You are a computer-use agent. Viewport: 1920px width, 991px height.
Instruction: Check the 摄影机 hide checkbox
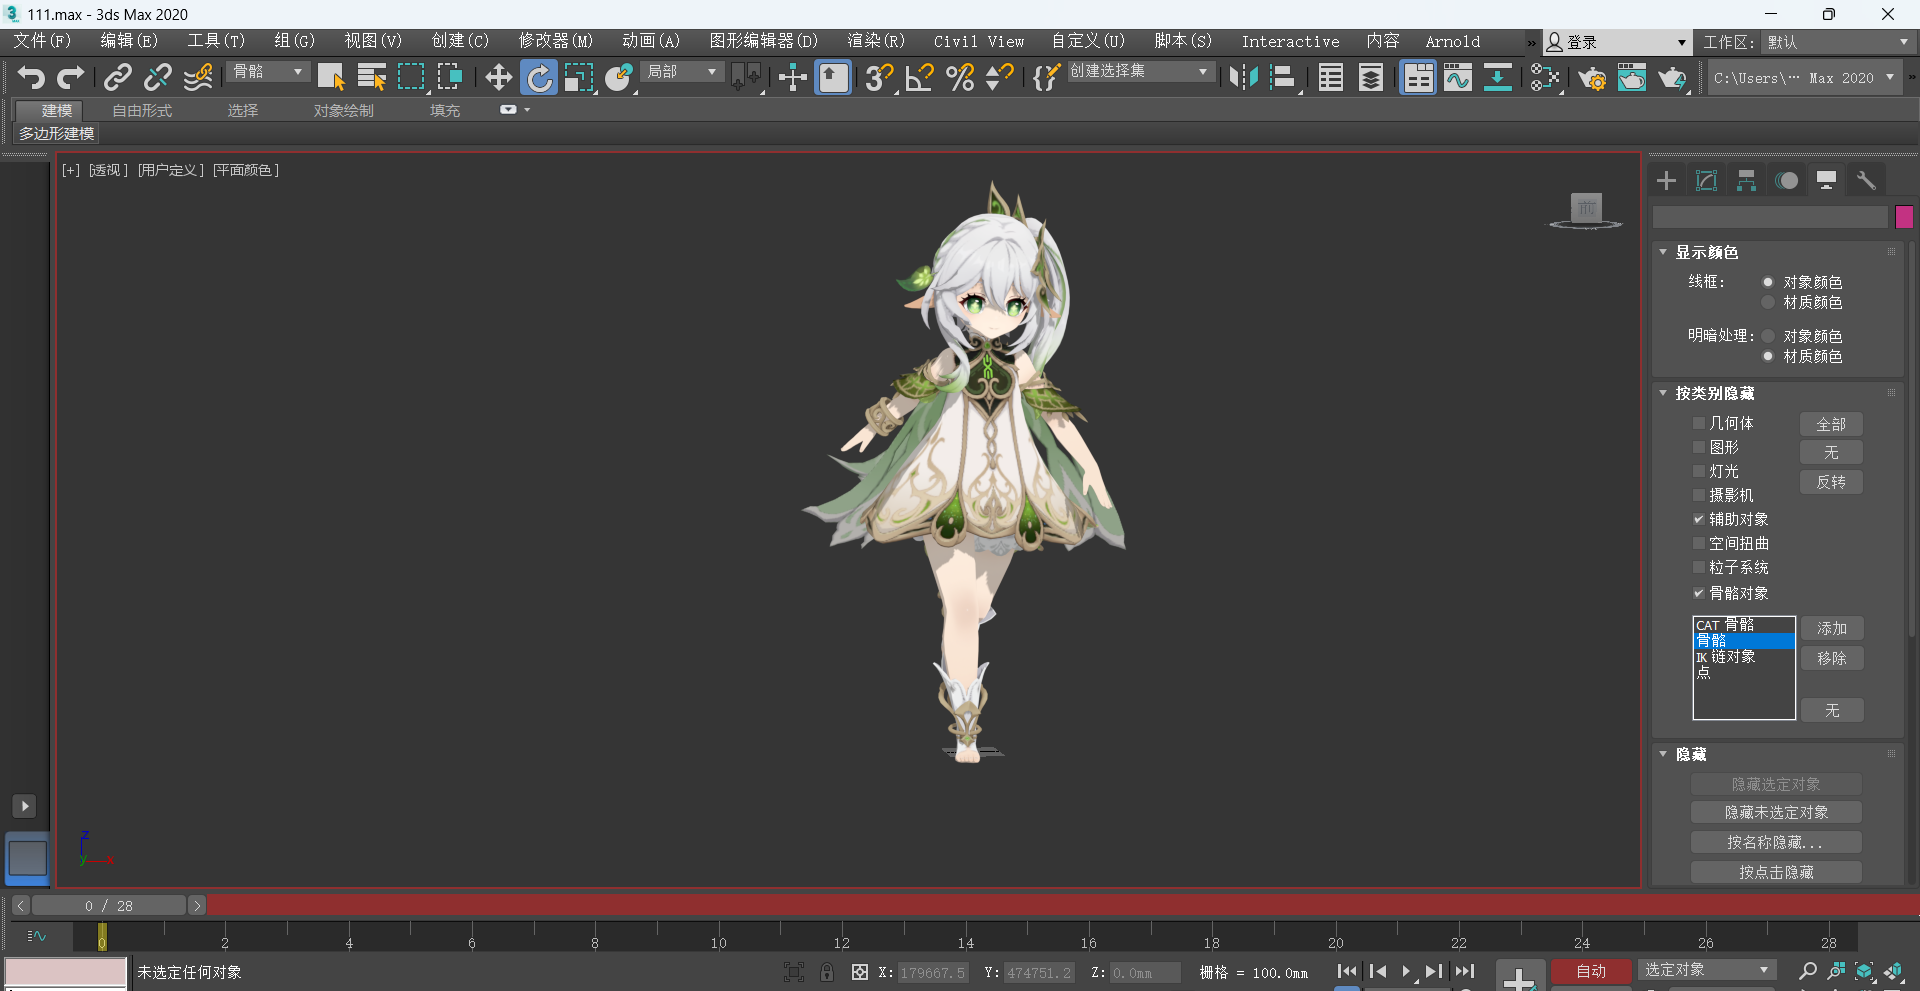point(1698,495)
